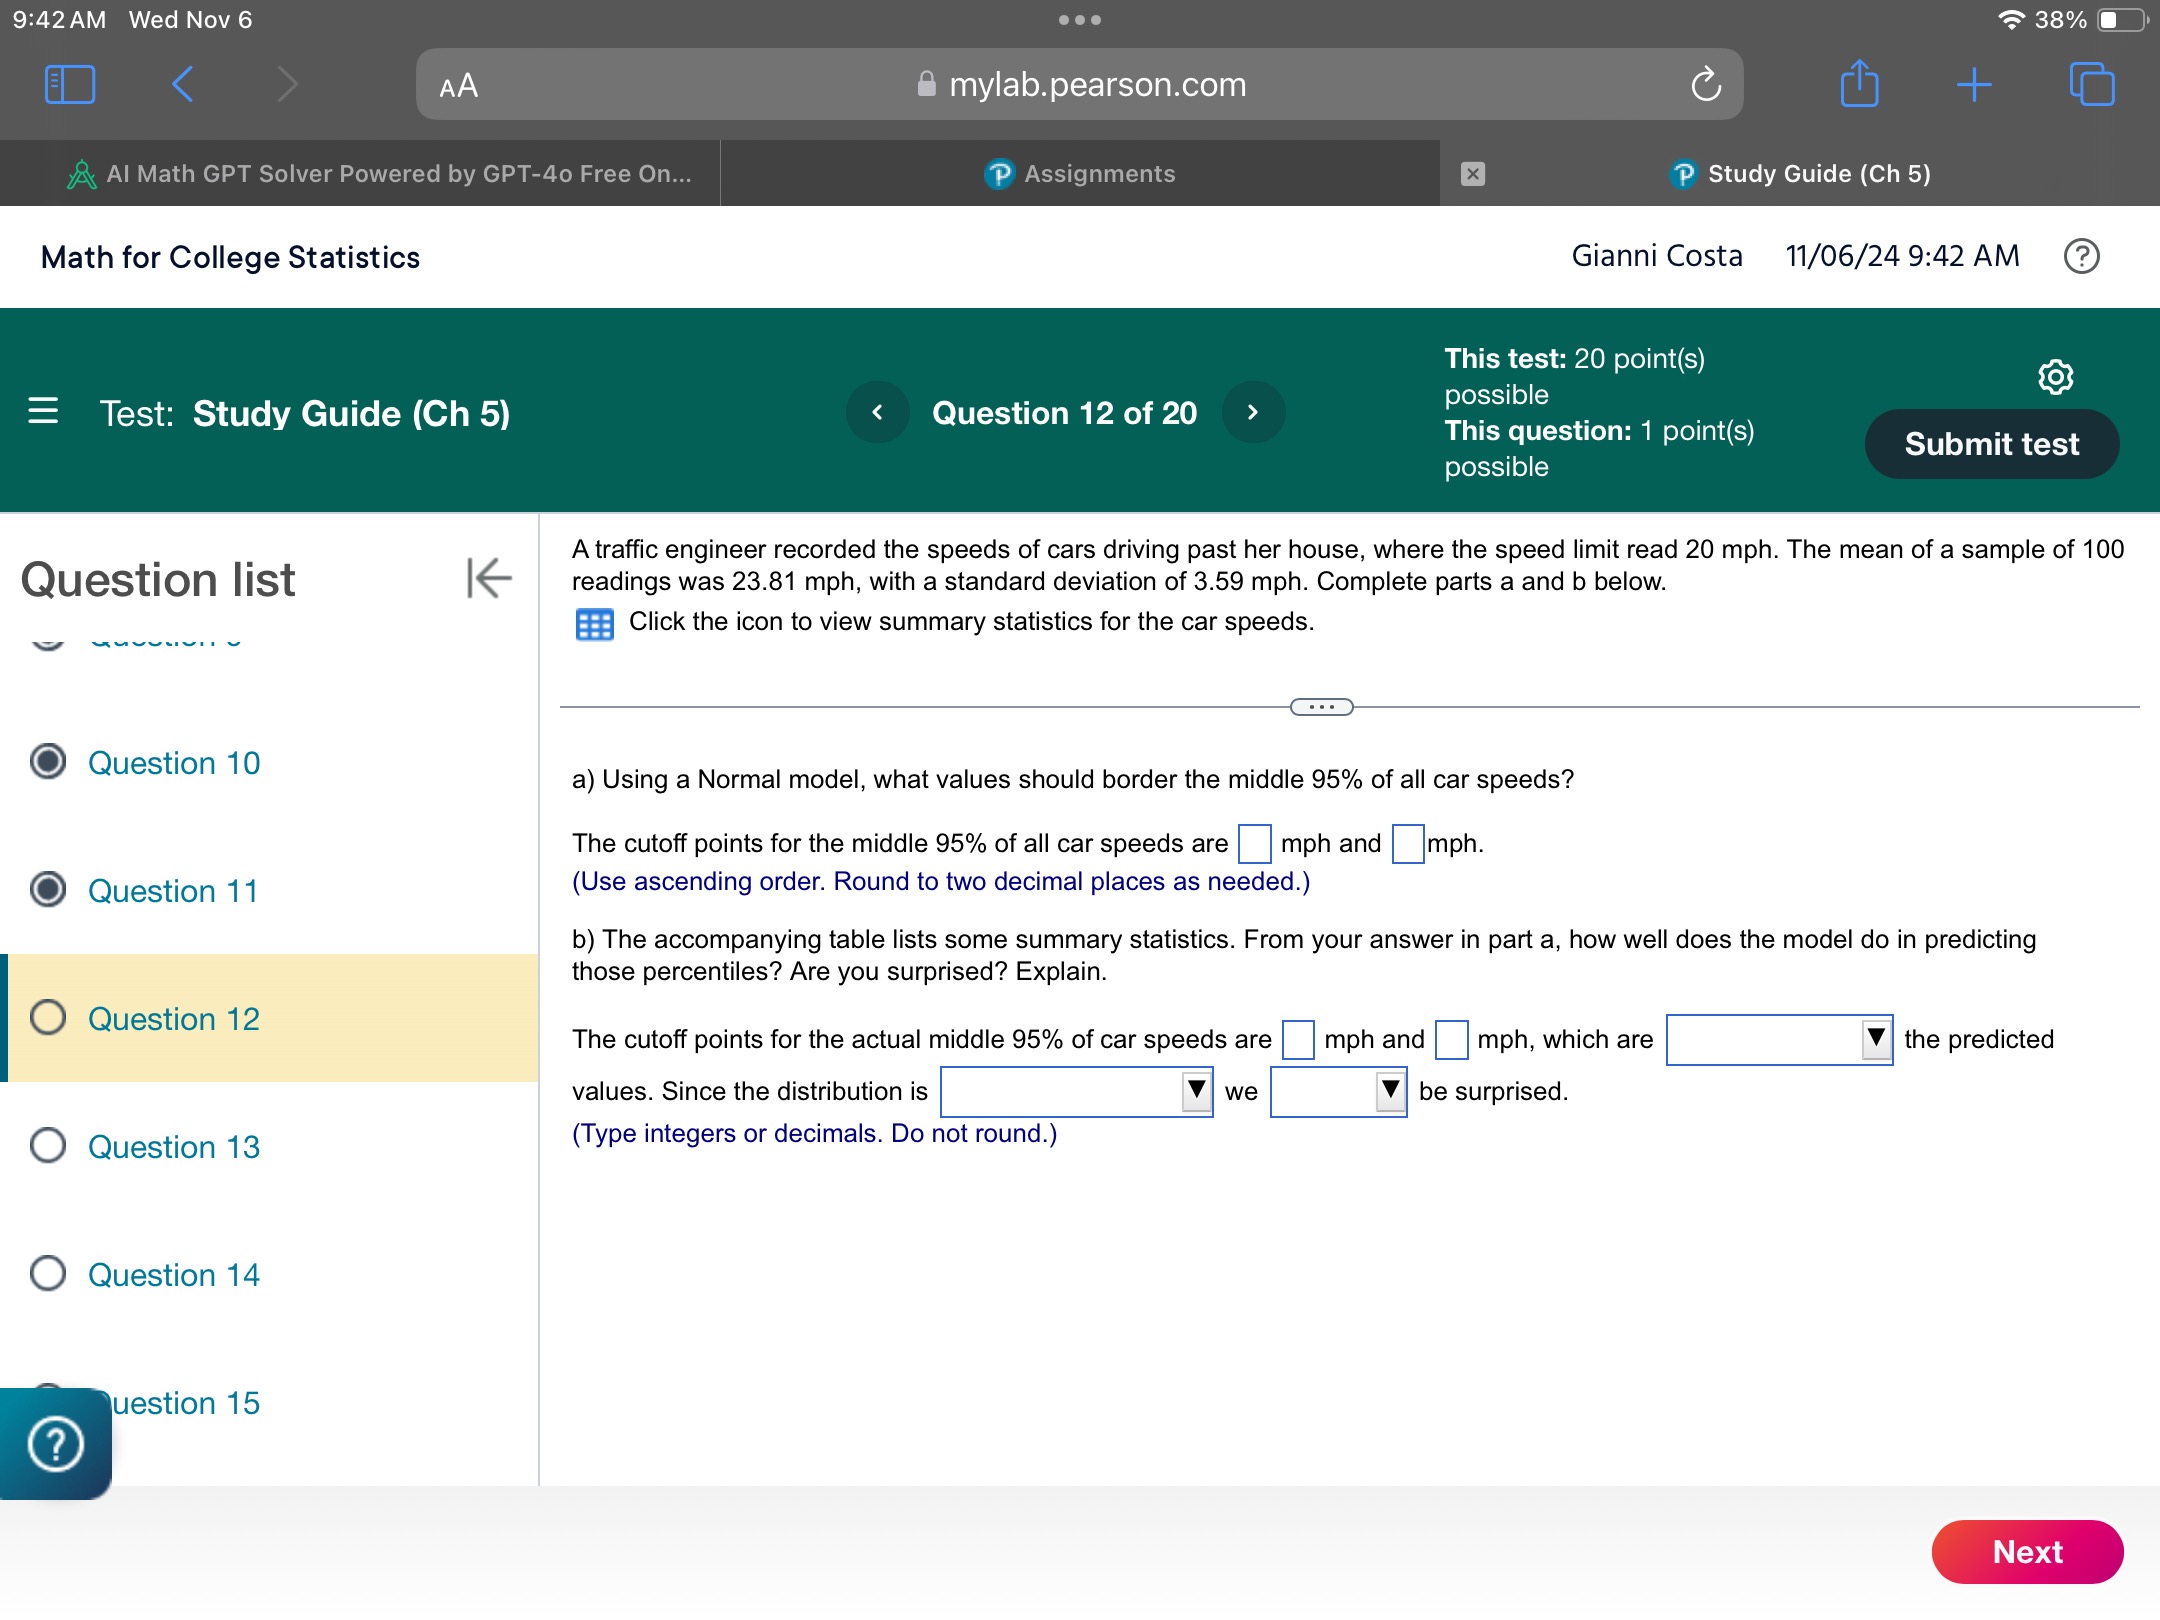This screenshot has width=2160, height=1620.
Task: Switch to the Assignments tab
Action: point(1078,170)
